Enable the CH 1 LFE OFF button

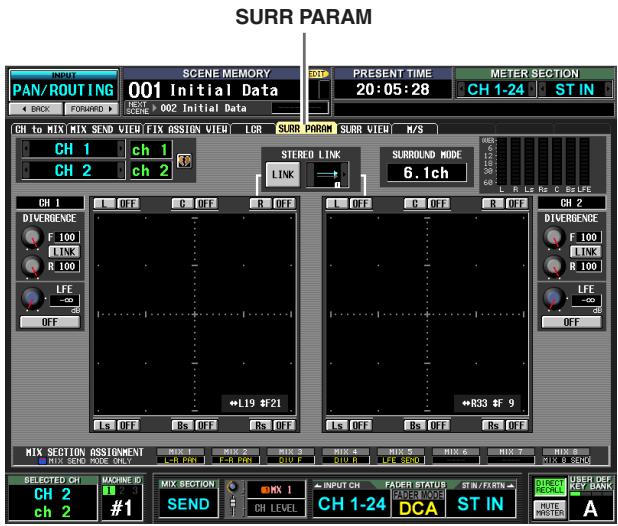[50, 322]
